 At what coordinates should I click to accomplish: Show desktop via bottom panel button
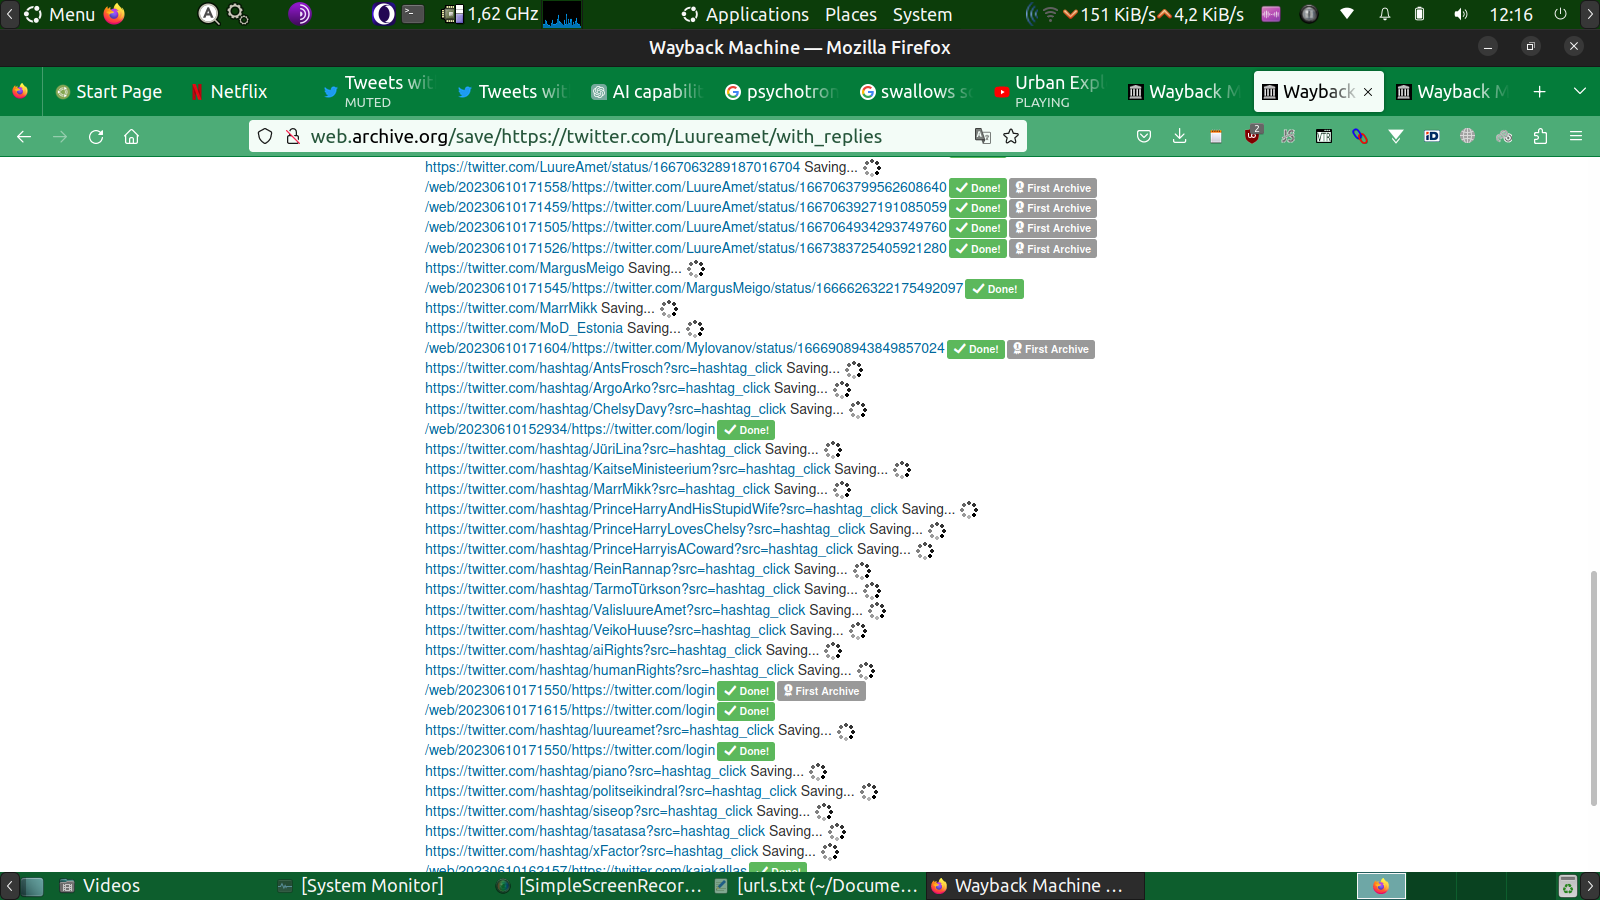[34, 886]
